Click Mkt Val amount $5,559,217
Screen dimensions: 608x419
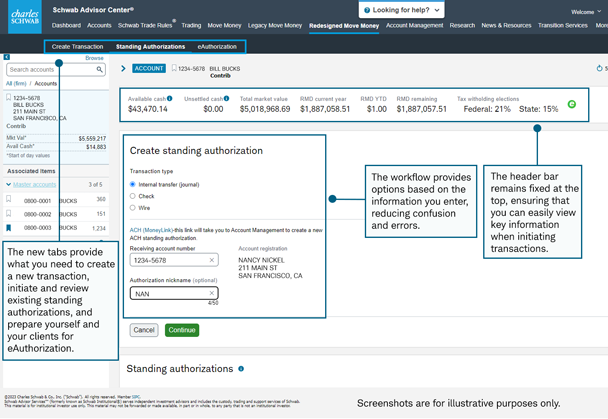[x=92, y=138]
